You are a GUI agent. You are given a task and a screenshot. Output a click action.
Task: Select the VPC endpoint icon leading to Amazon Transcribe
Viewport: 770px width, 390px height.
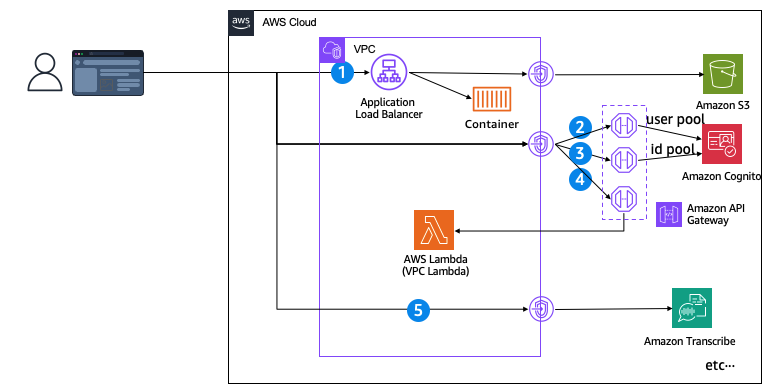click(x=541, y=309)
